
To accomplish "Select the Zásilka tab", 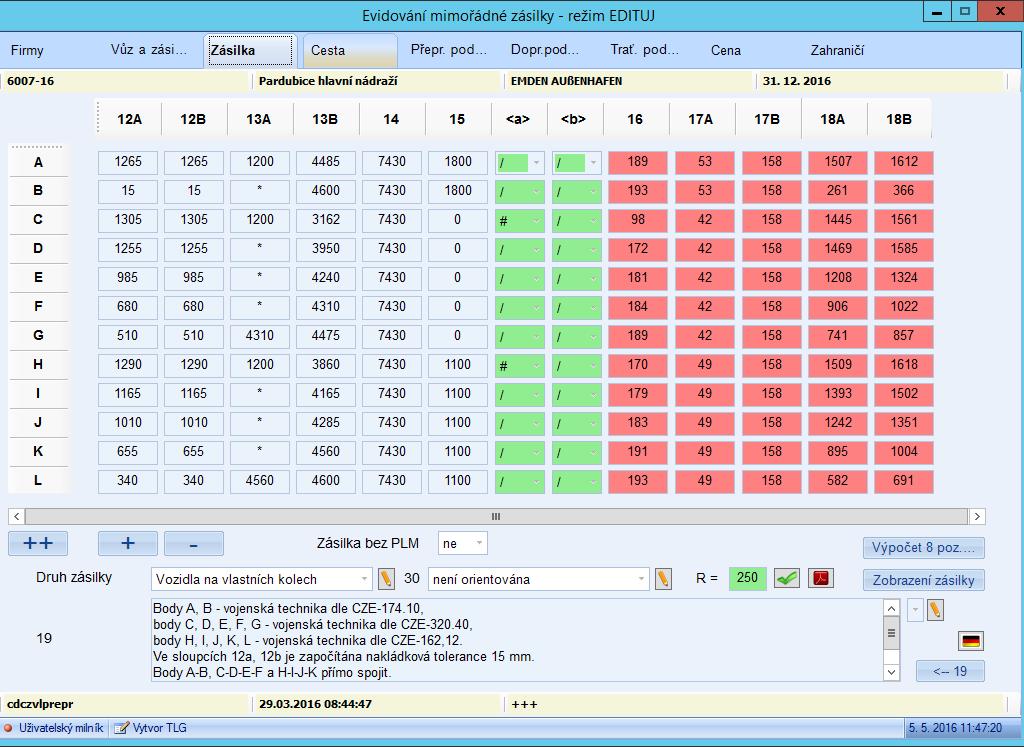I will [250, 50].
